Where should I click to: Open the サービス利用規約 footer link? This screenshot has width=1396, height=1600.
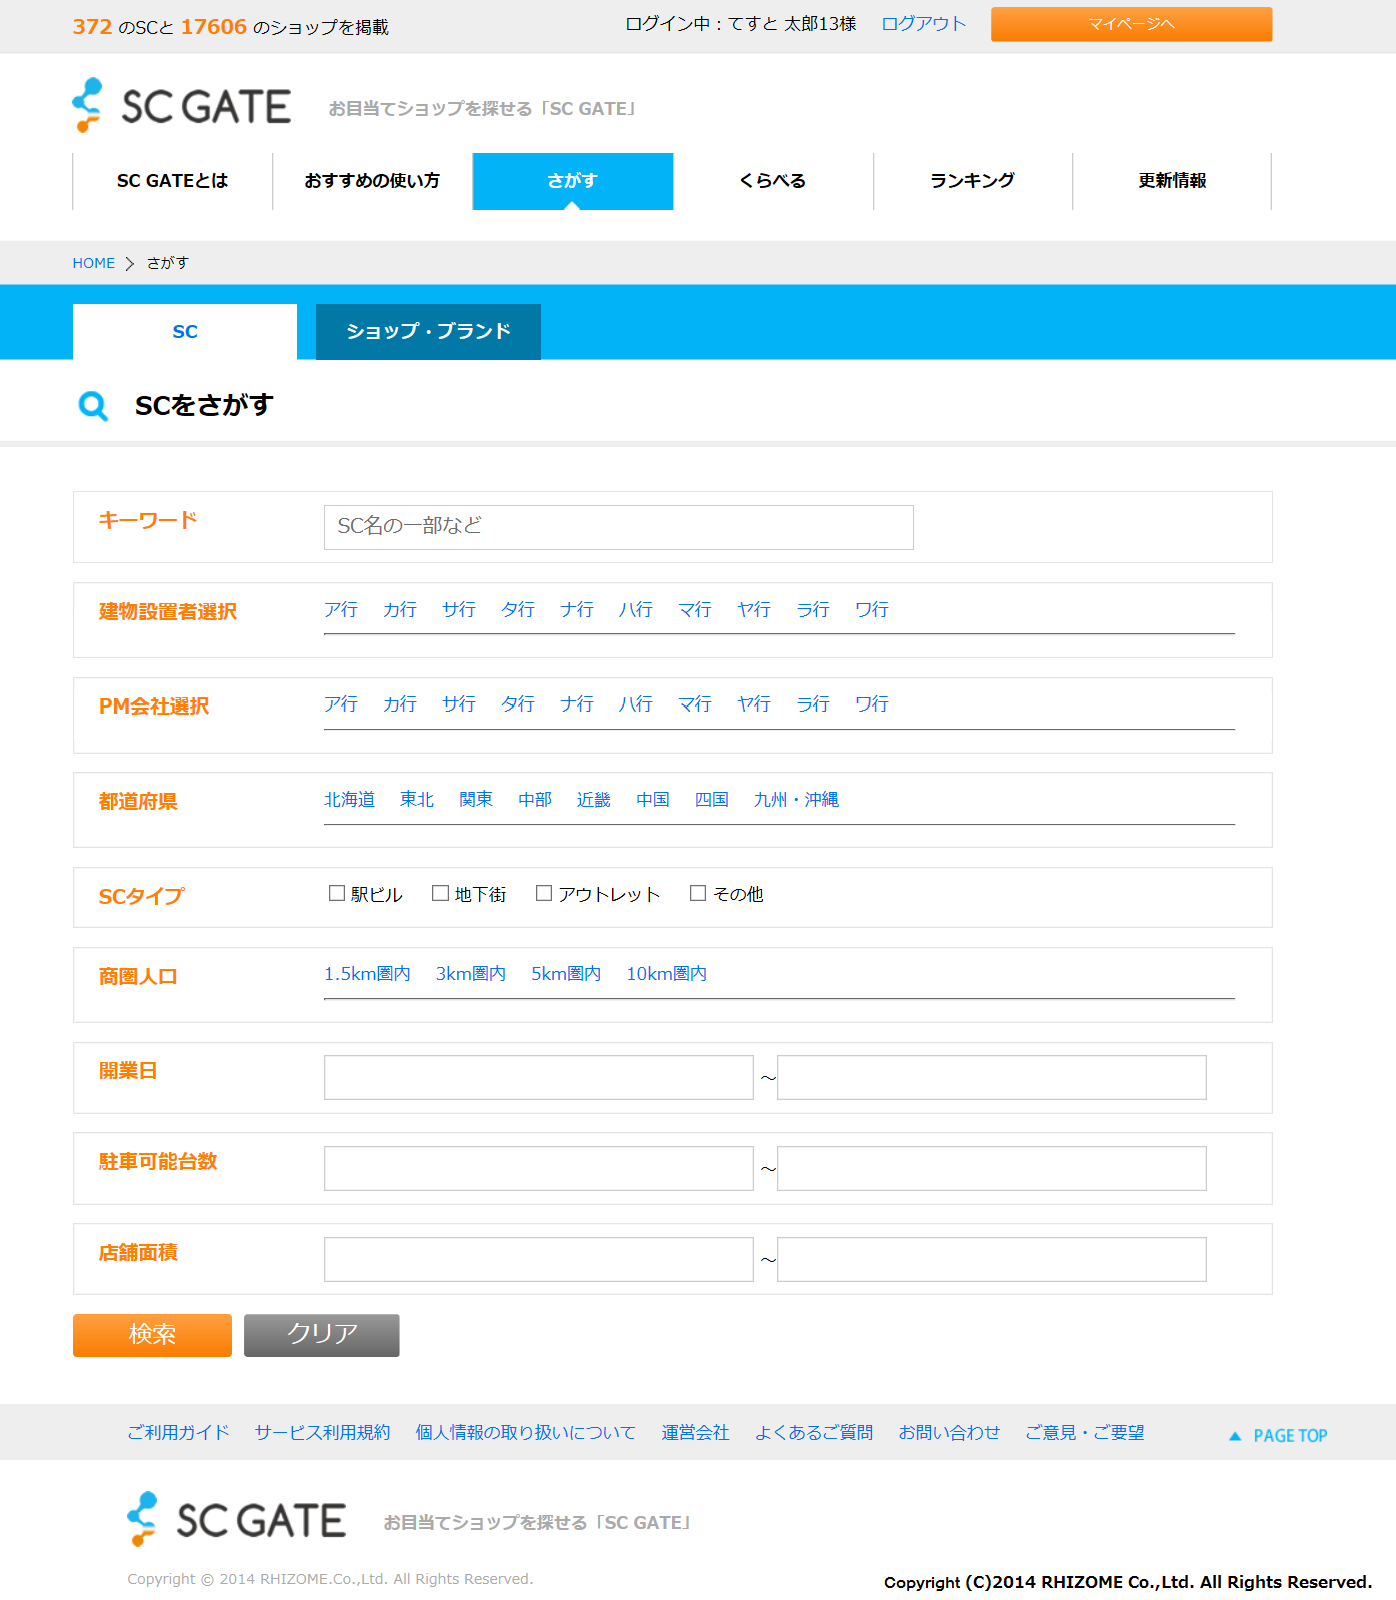[322, 1432]
